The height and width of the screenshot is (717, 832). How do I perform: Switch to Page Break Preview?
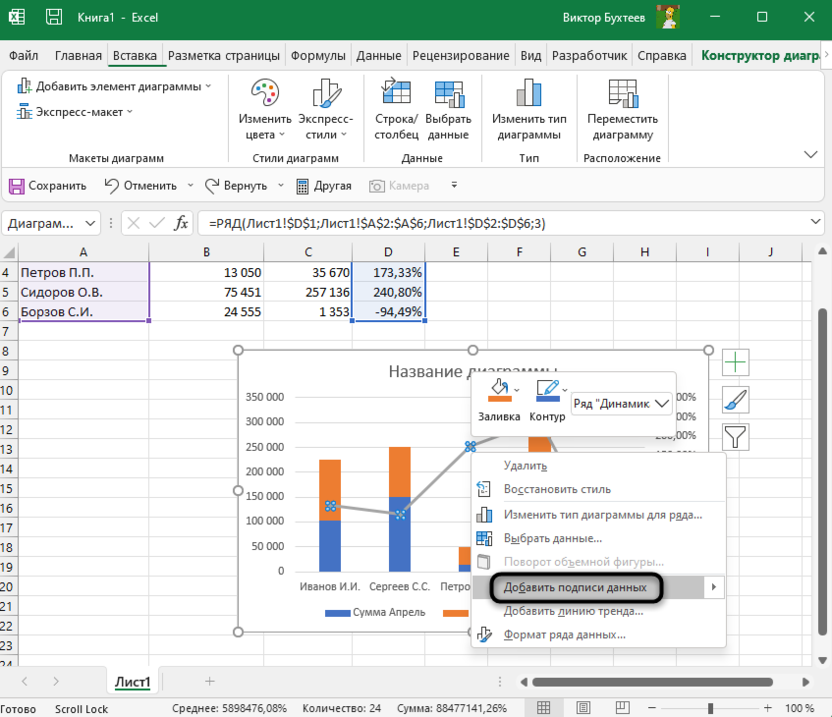[x=622, y=707]
